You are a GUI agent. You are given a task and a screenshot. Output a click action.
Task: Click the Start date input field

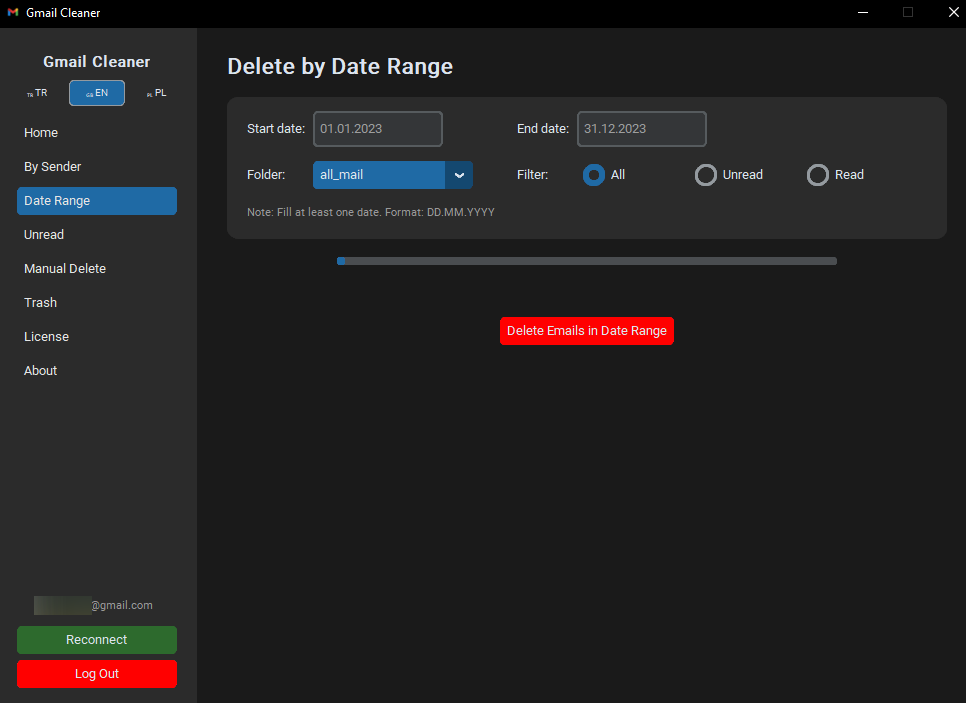pos(378,129)
